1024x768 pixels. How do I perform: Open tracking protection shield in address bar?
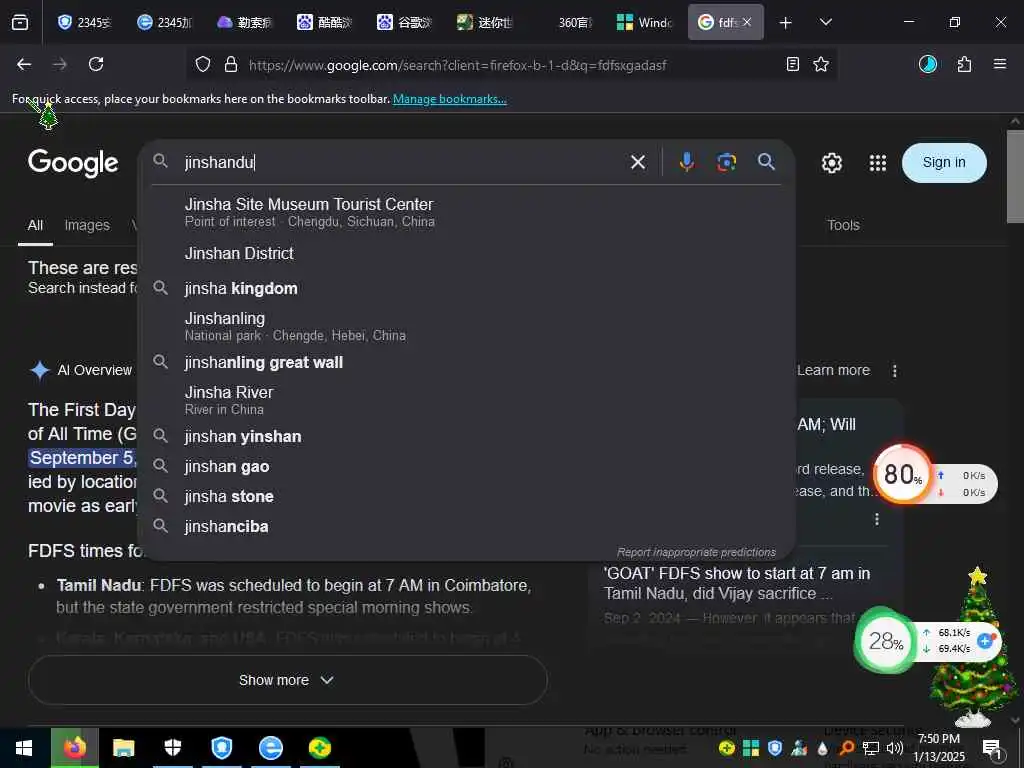203,64
